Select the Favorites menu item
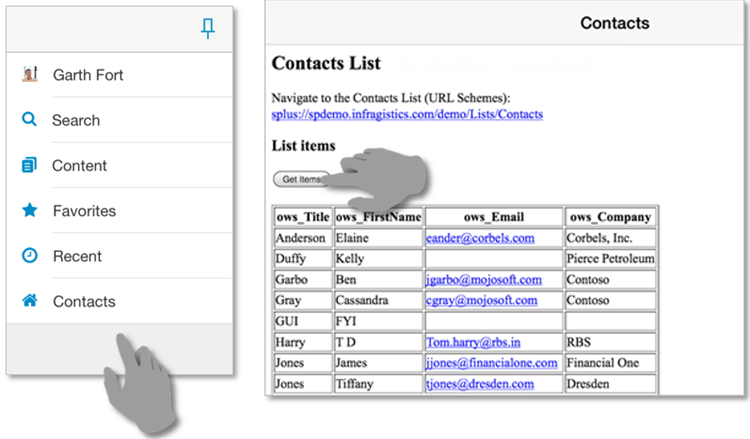 [84, 211]
